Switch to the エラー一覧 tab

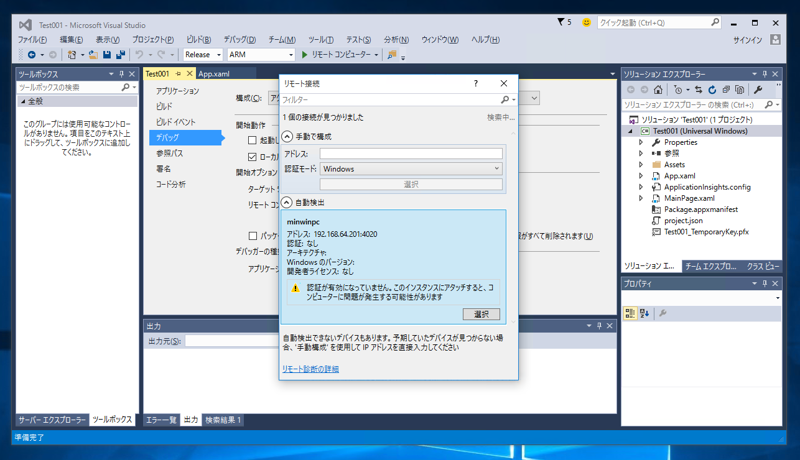[x=161, y=420]
